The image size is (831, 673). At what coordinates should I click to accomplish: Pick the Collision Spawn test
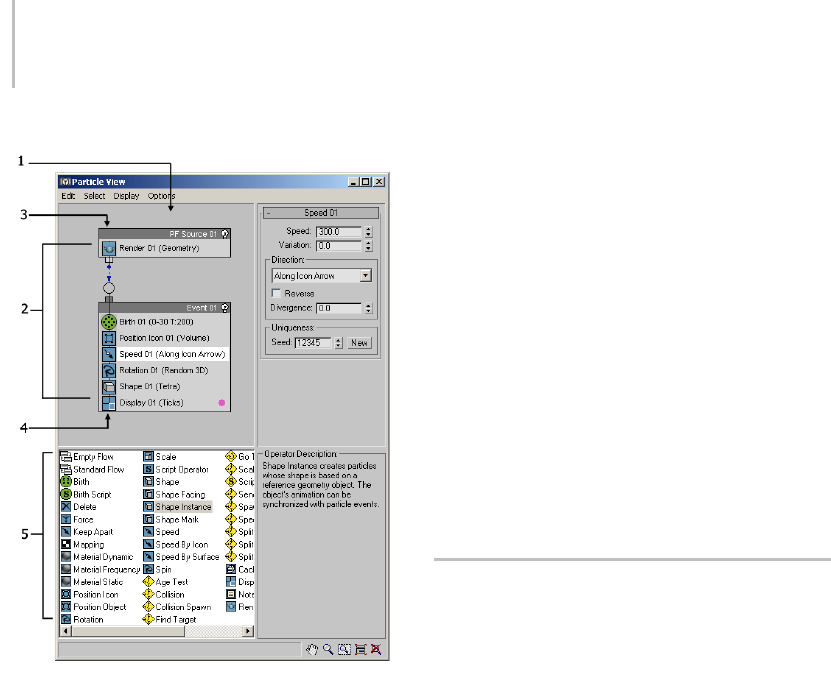(178, 607)
